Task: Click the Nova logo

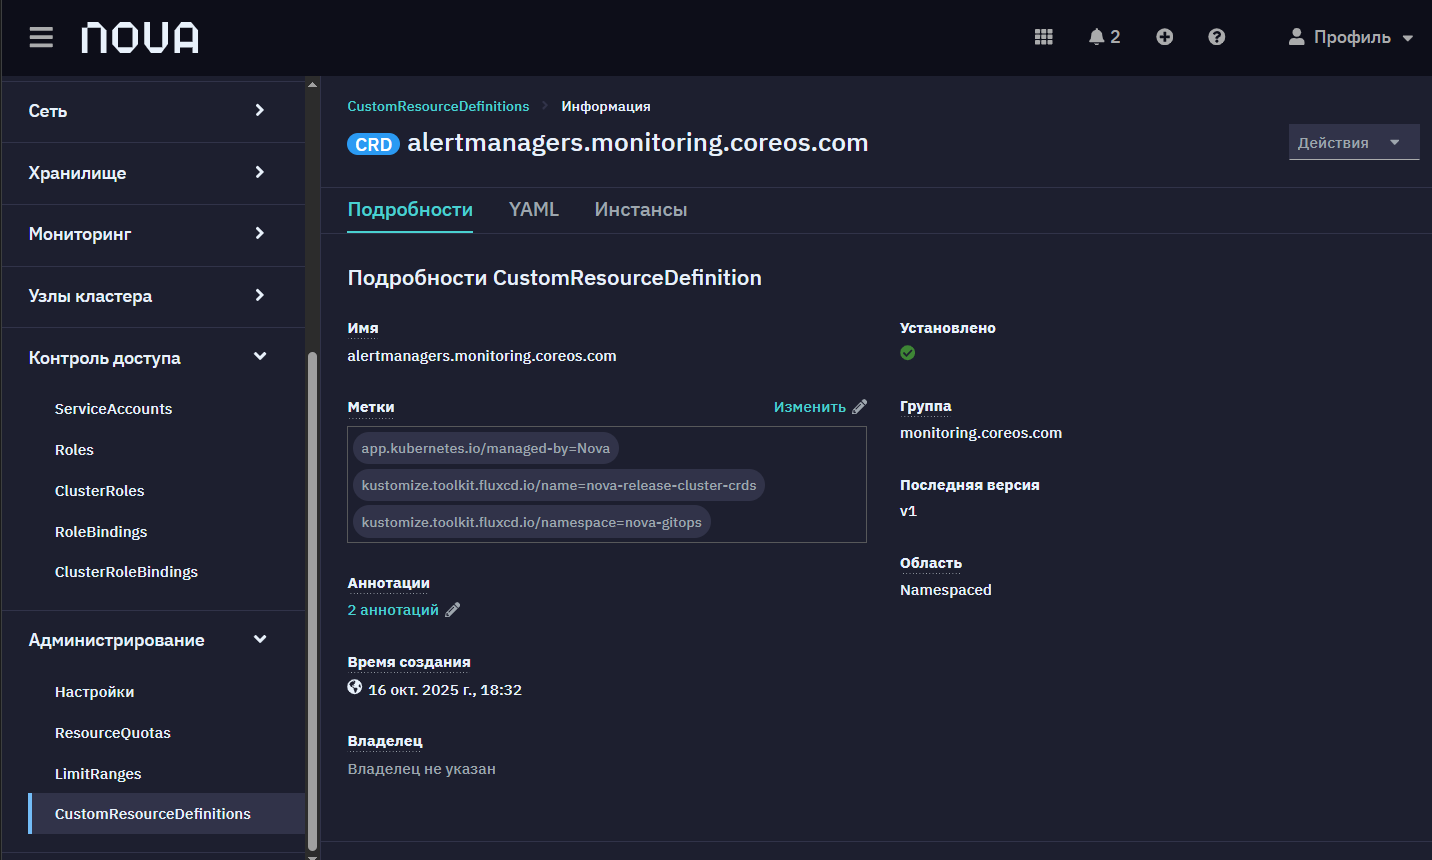Action: click(140, 38)
